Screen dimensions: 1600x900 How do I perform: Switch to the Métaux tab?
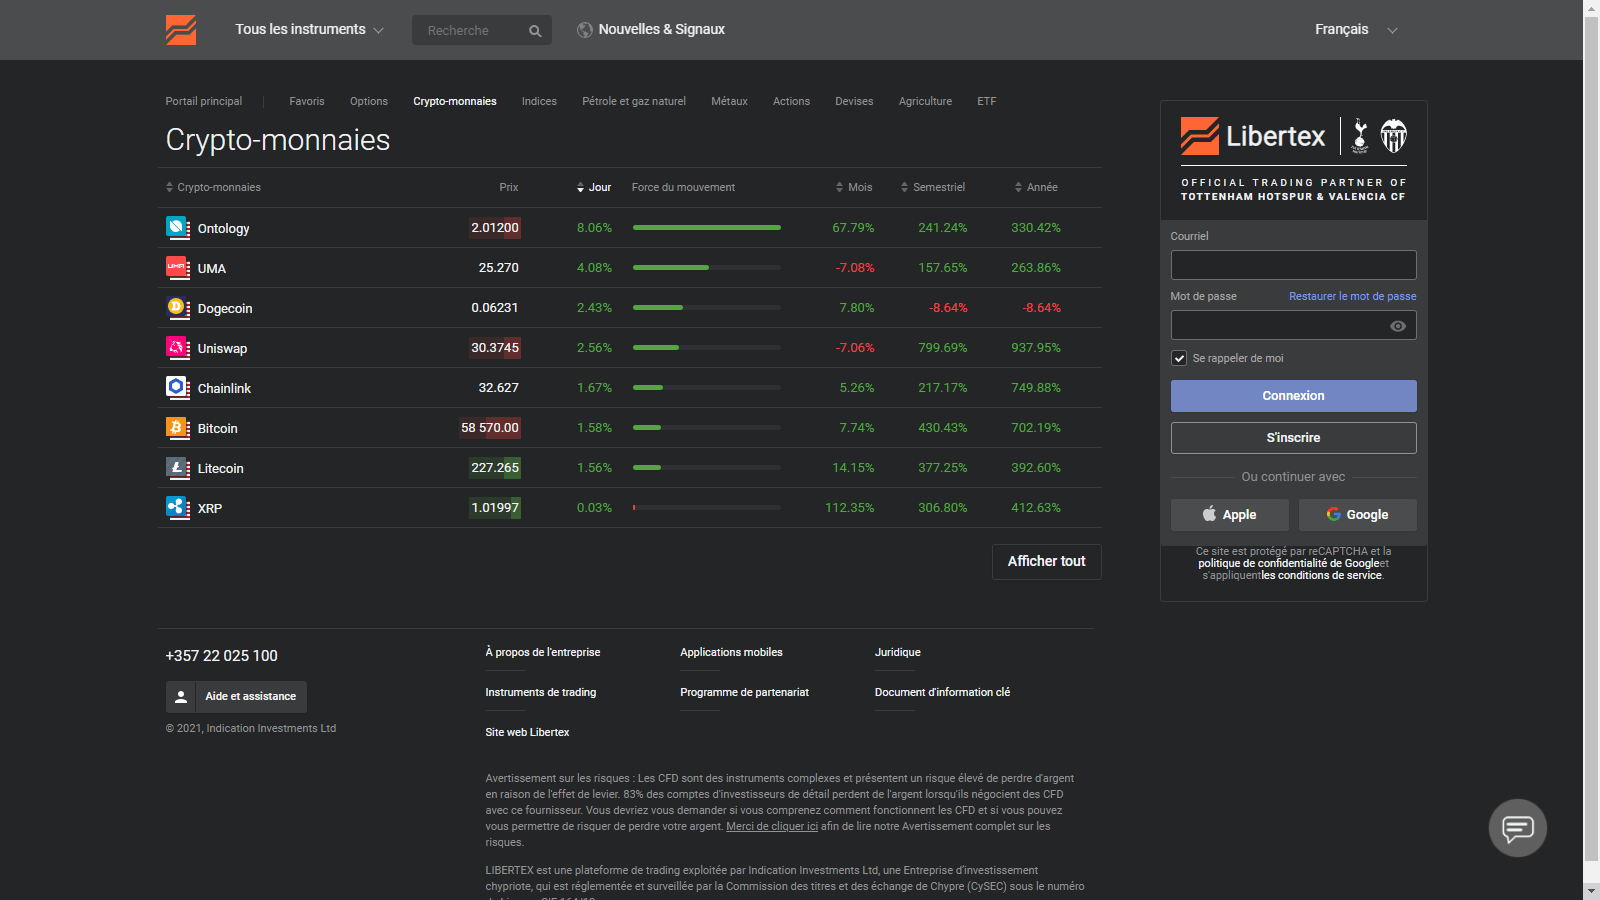pyautogui.click(x=729, y=101)
